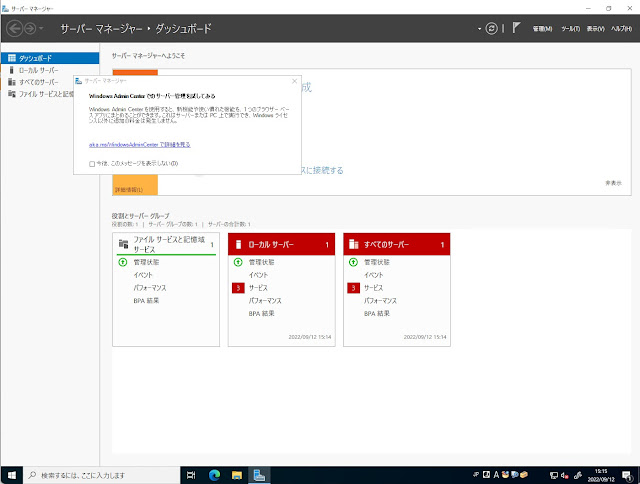This screenshot has width=640, height=484.
Task: Open イベント in the ローカル サーバー tile
Action: click(258, 275)
